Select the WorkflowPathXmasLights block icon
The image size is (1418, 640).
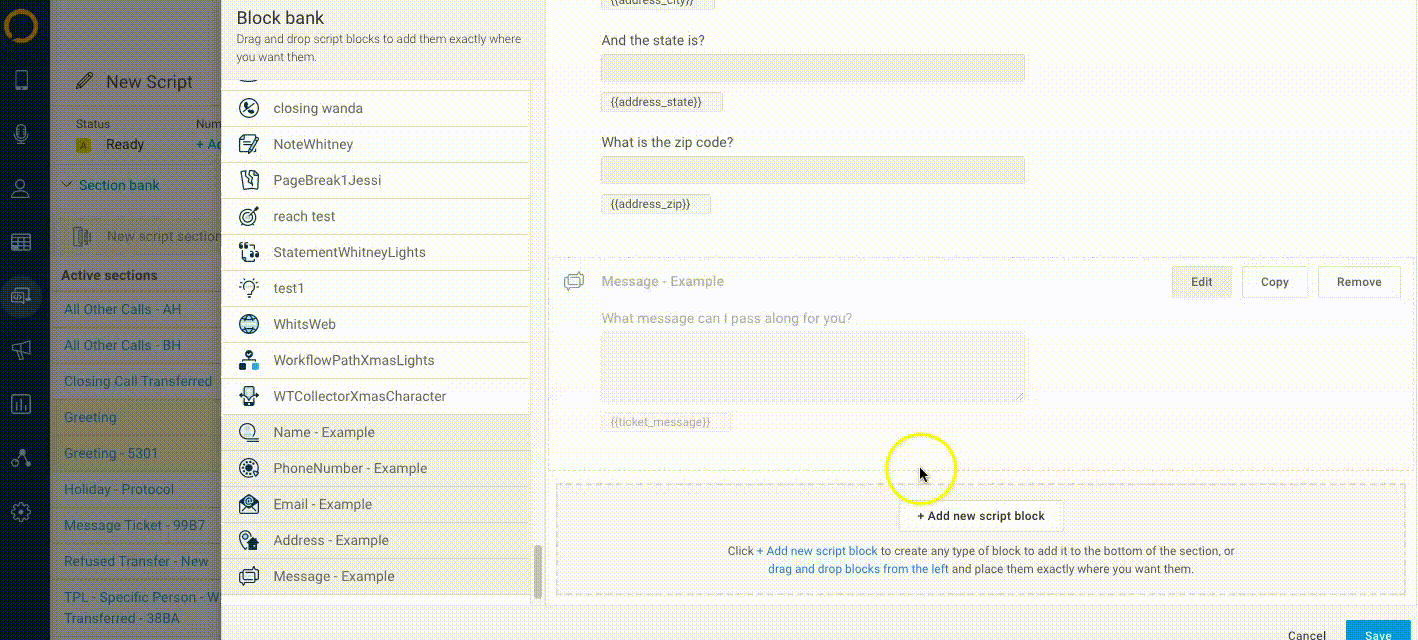click(249, 360)
